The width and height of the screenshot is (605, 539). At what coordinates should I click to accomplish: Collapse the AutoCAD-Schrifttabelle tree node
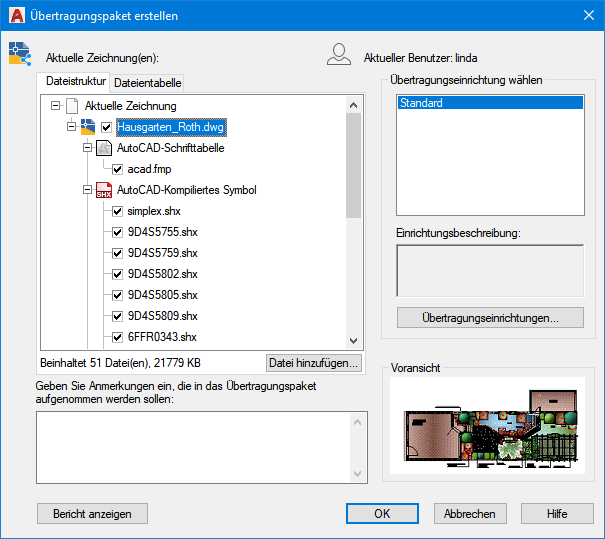88,148
